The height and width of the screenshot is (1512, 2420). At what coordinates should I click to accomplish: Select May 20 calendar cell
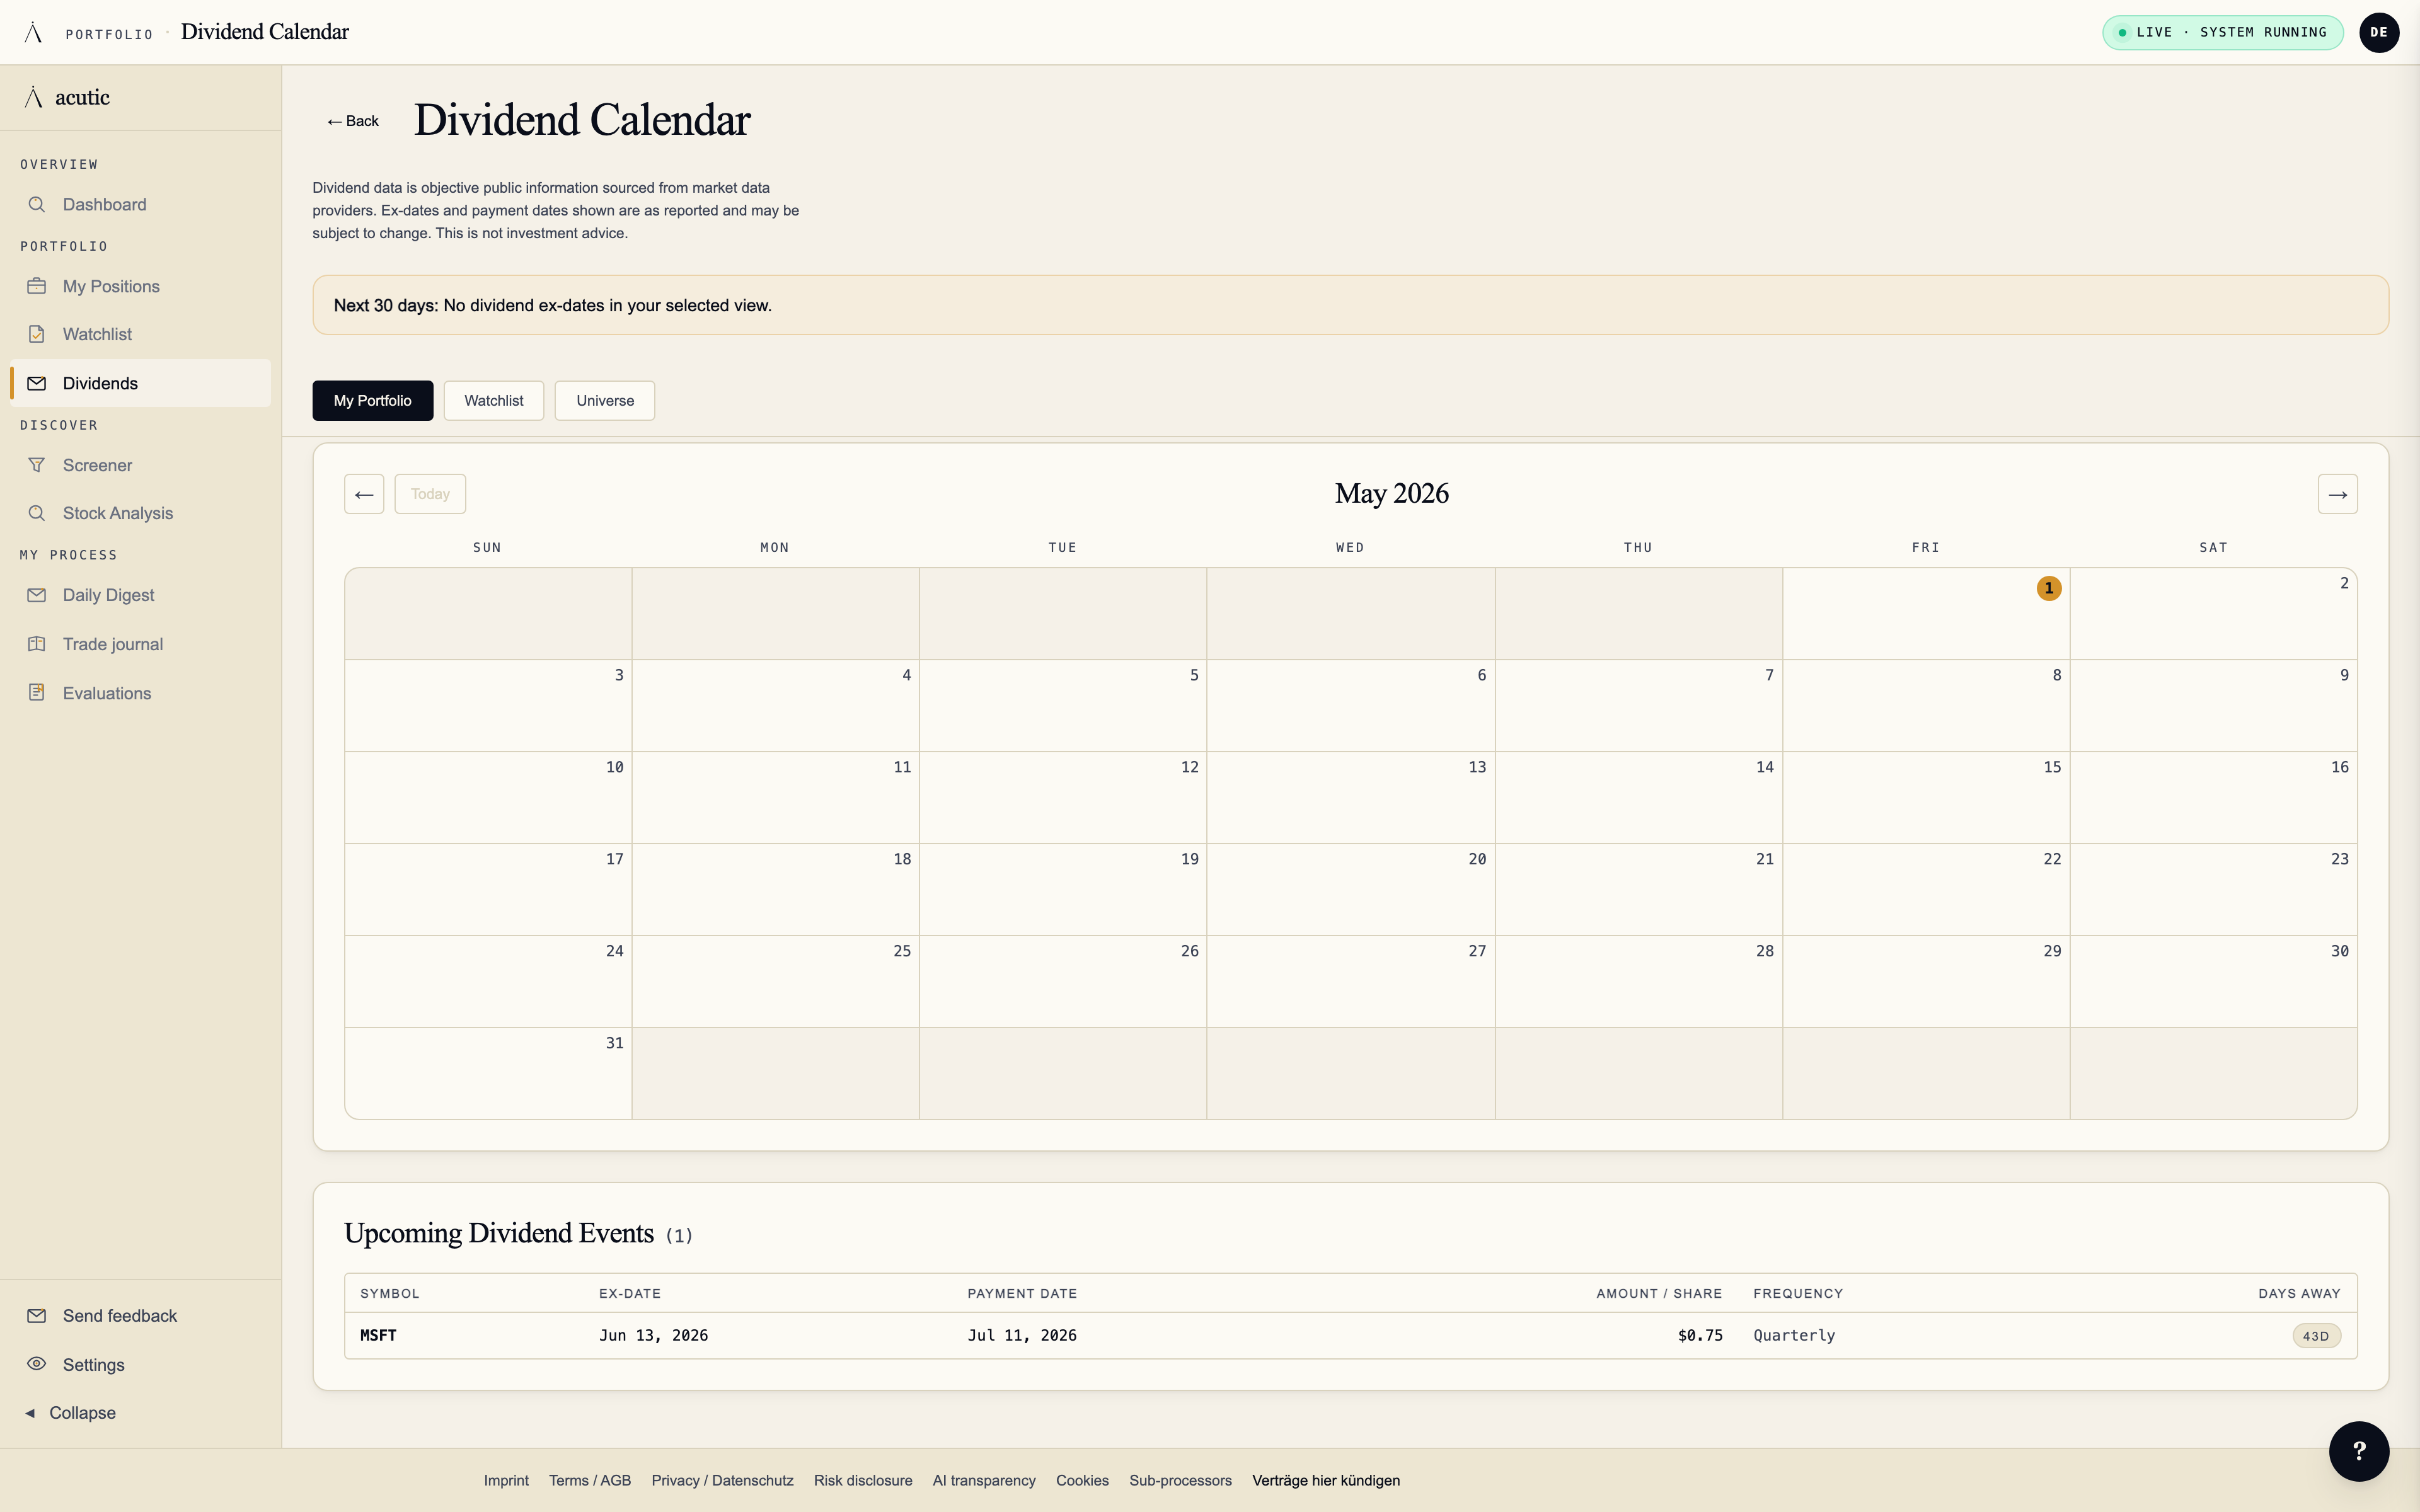point(1350,889)
